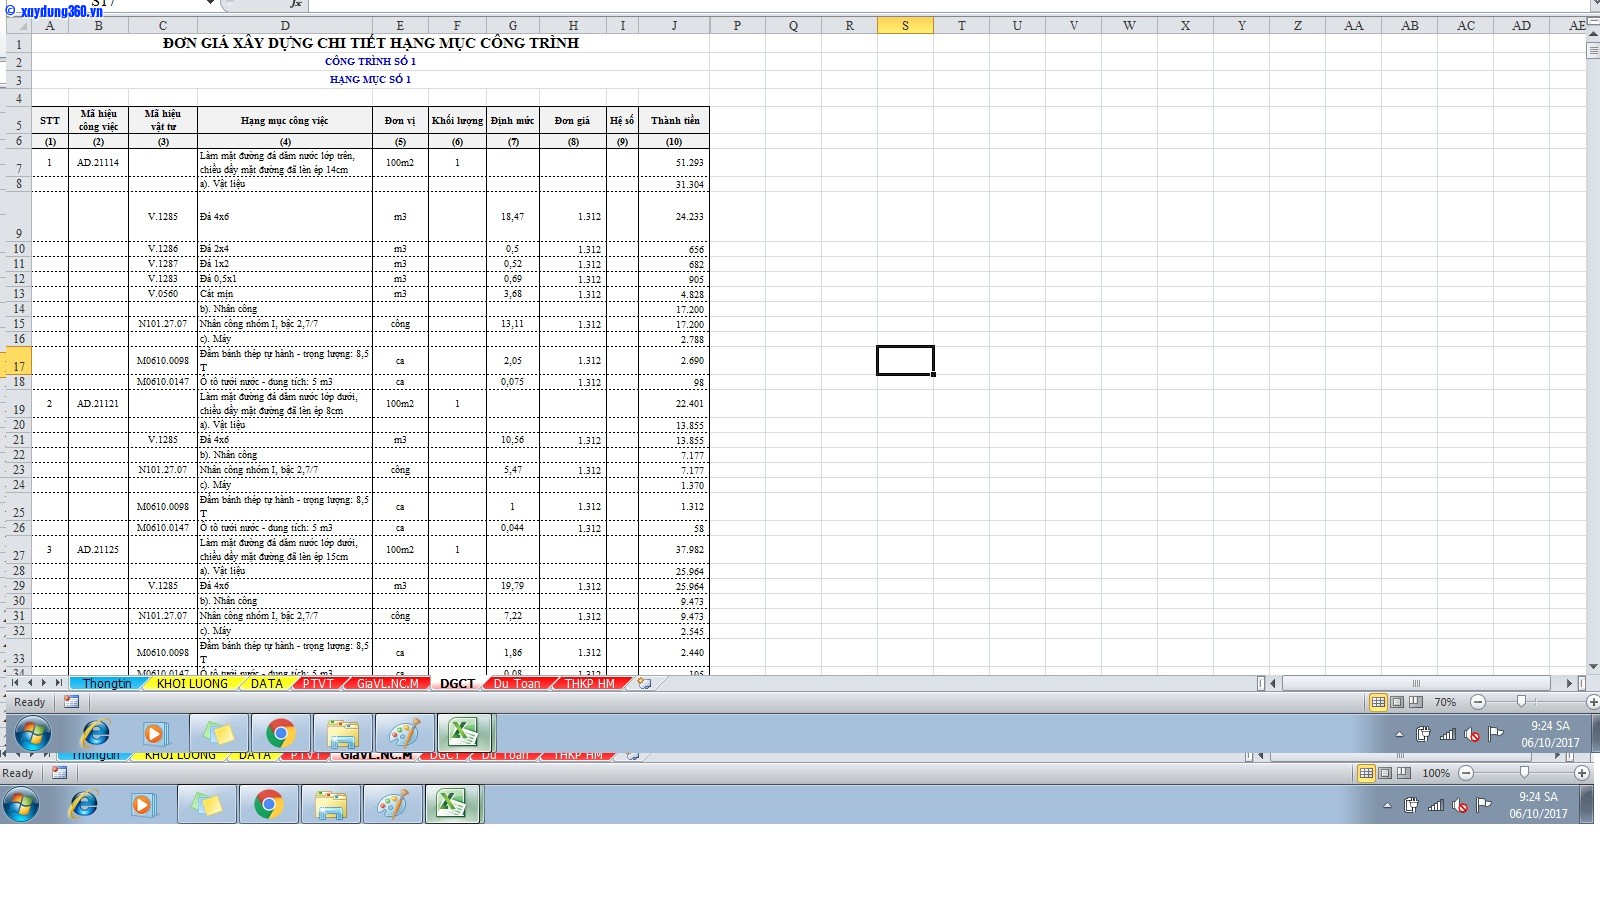Click the zoom slider handle on 70% bar

point(1521,702)
